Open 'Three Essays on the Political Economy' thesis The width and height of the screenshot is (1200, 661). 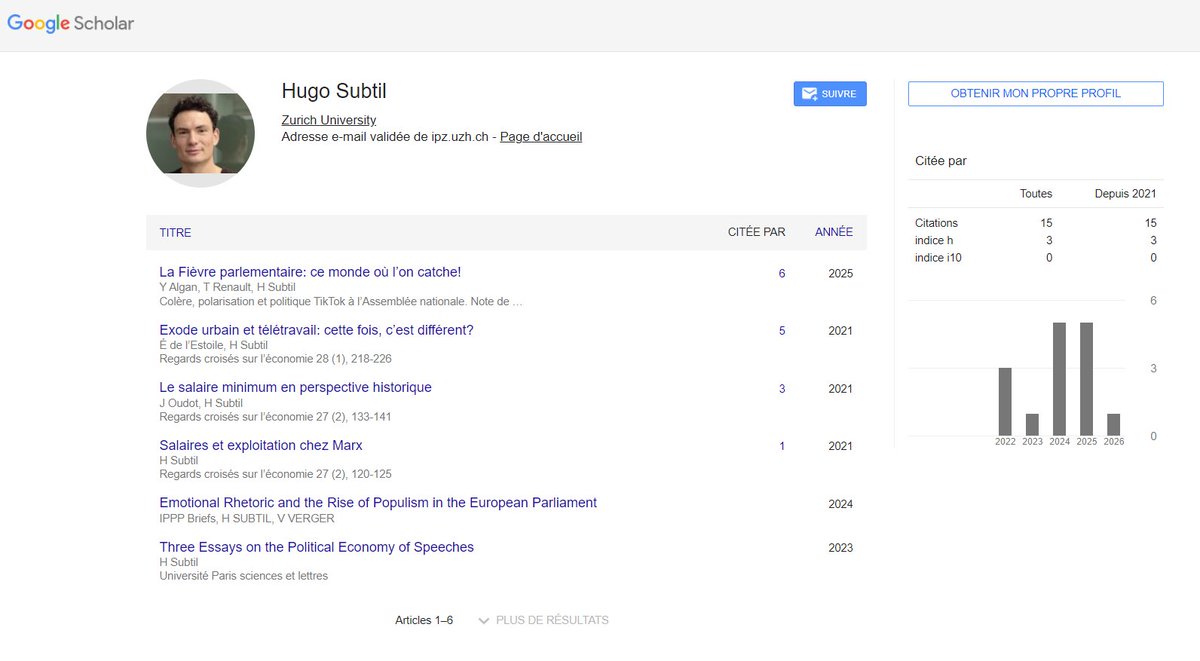(x=316, y=547)
